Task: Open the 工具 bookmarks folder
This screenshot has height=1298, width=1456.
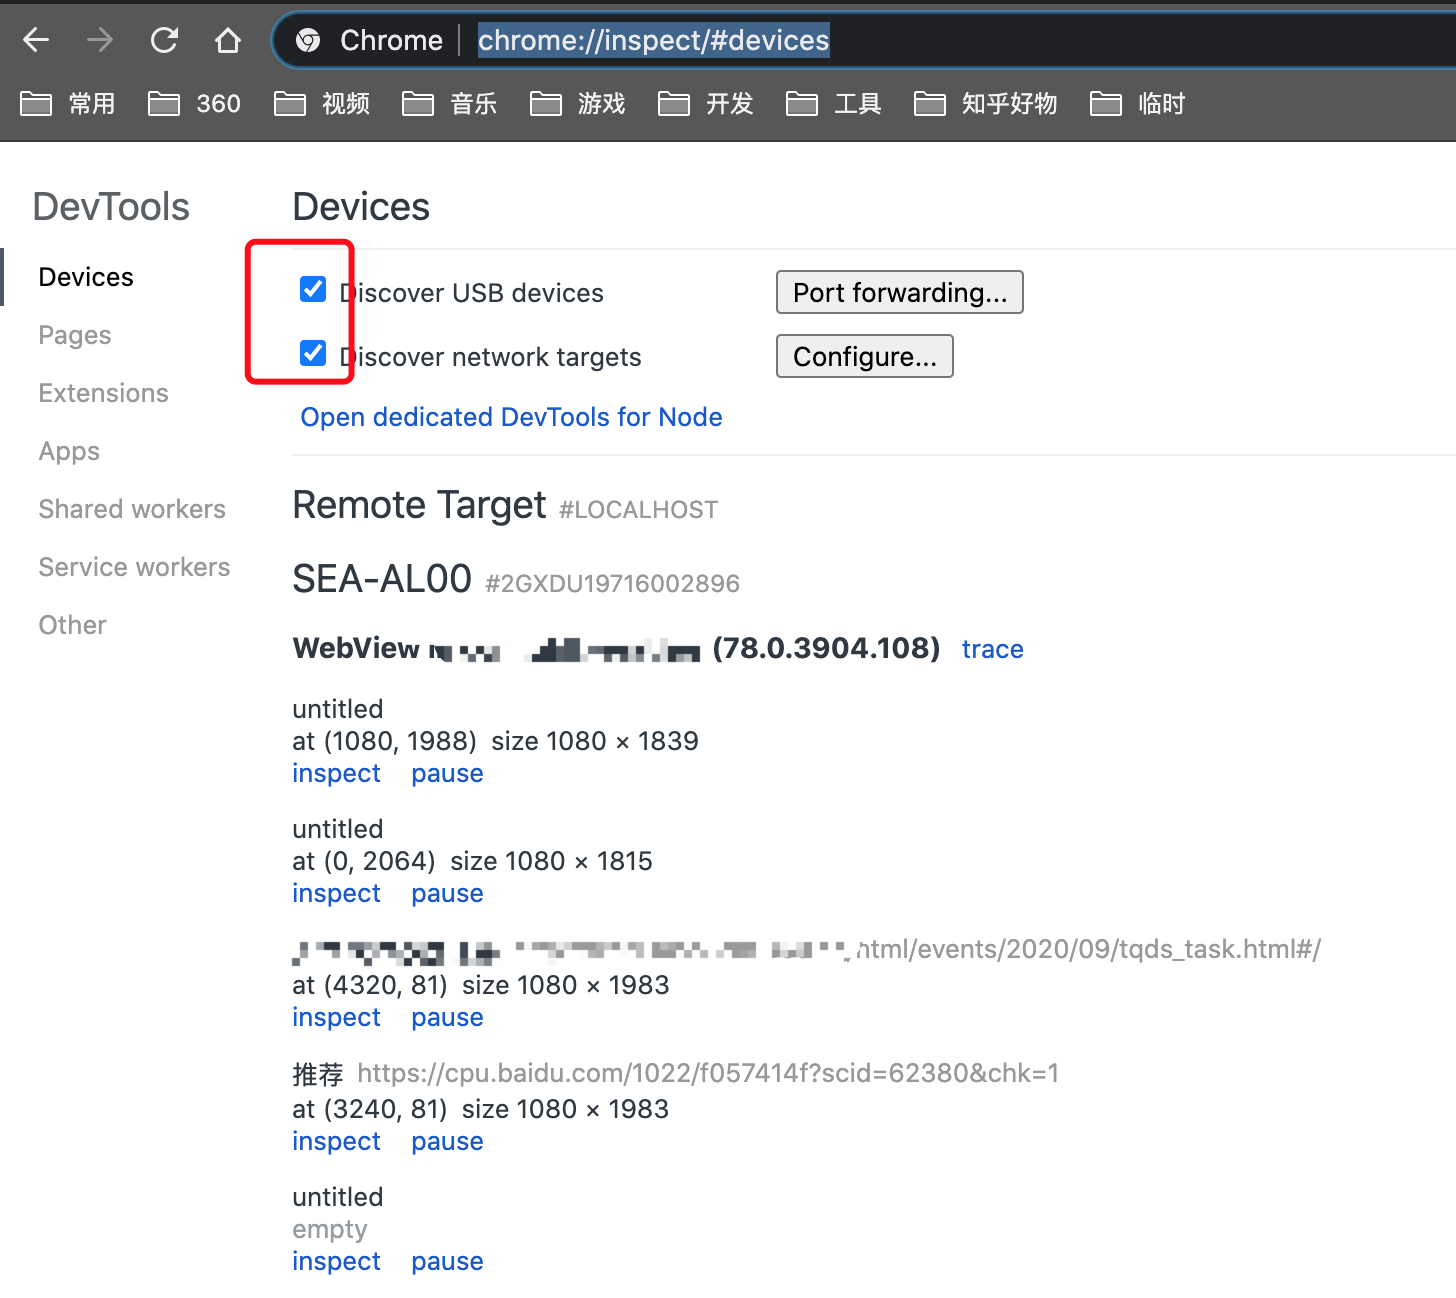Action: coord(835,103)
